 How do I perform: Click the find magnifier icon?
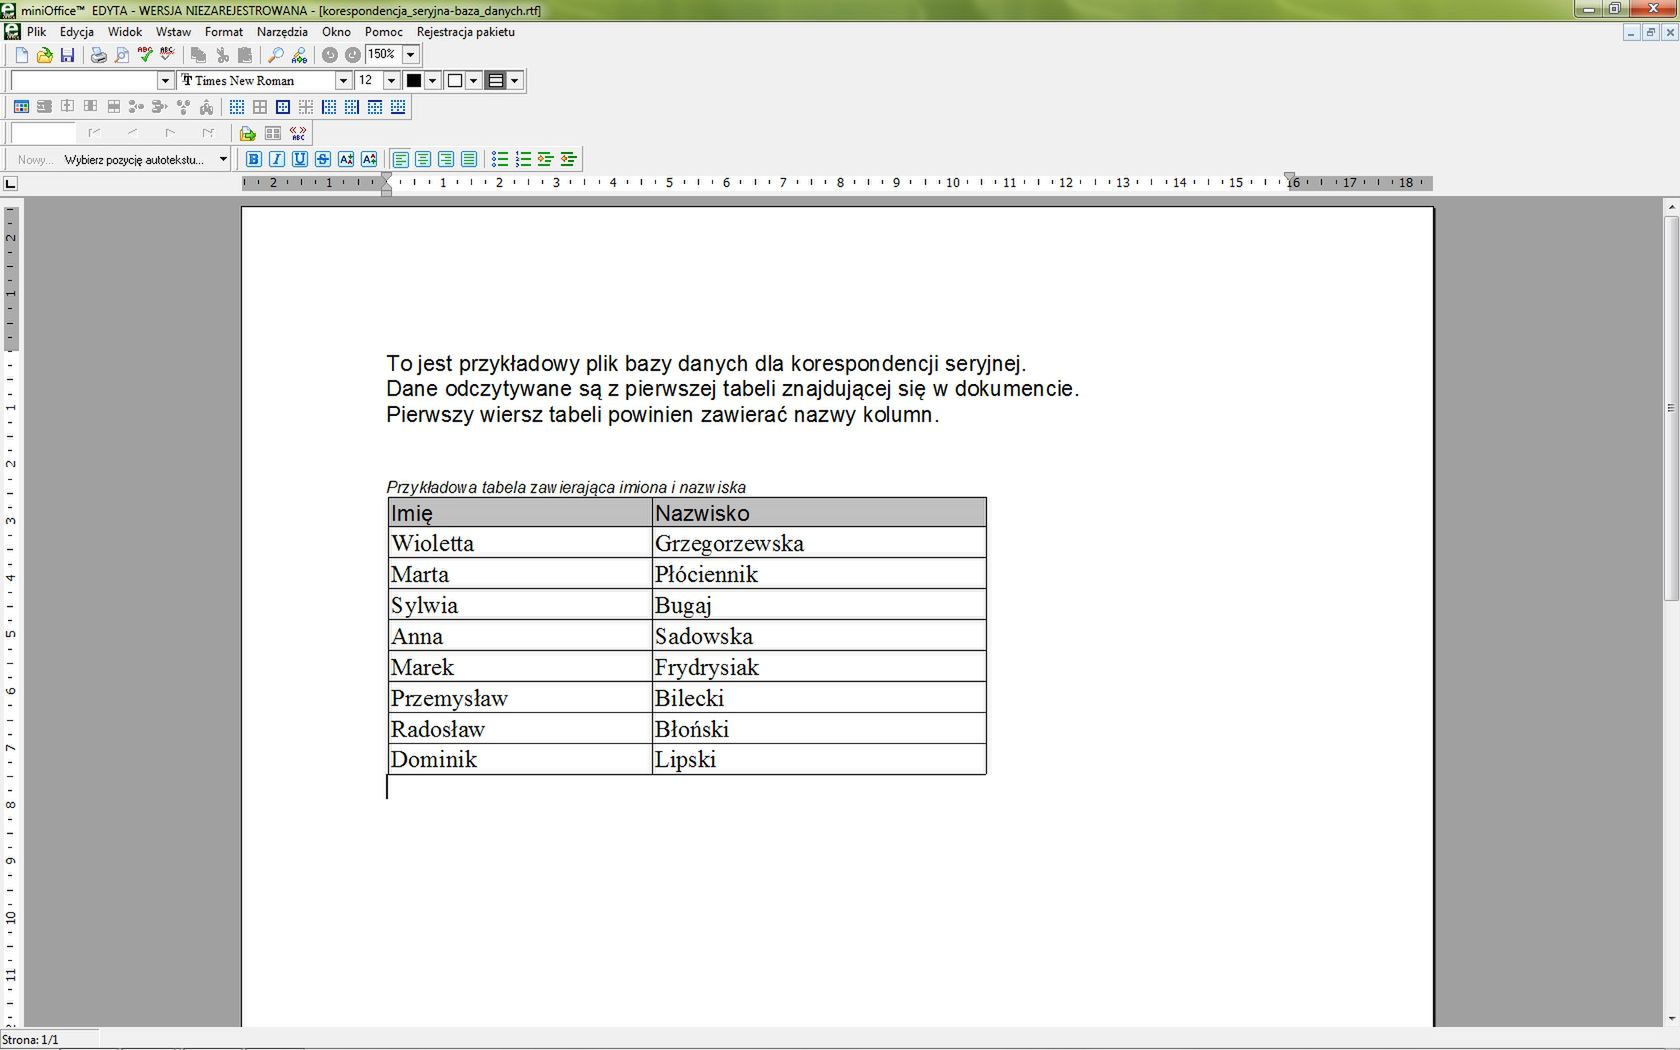click(x=276, y=55)
